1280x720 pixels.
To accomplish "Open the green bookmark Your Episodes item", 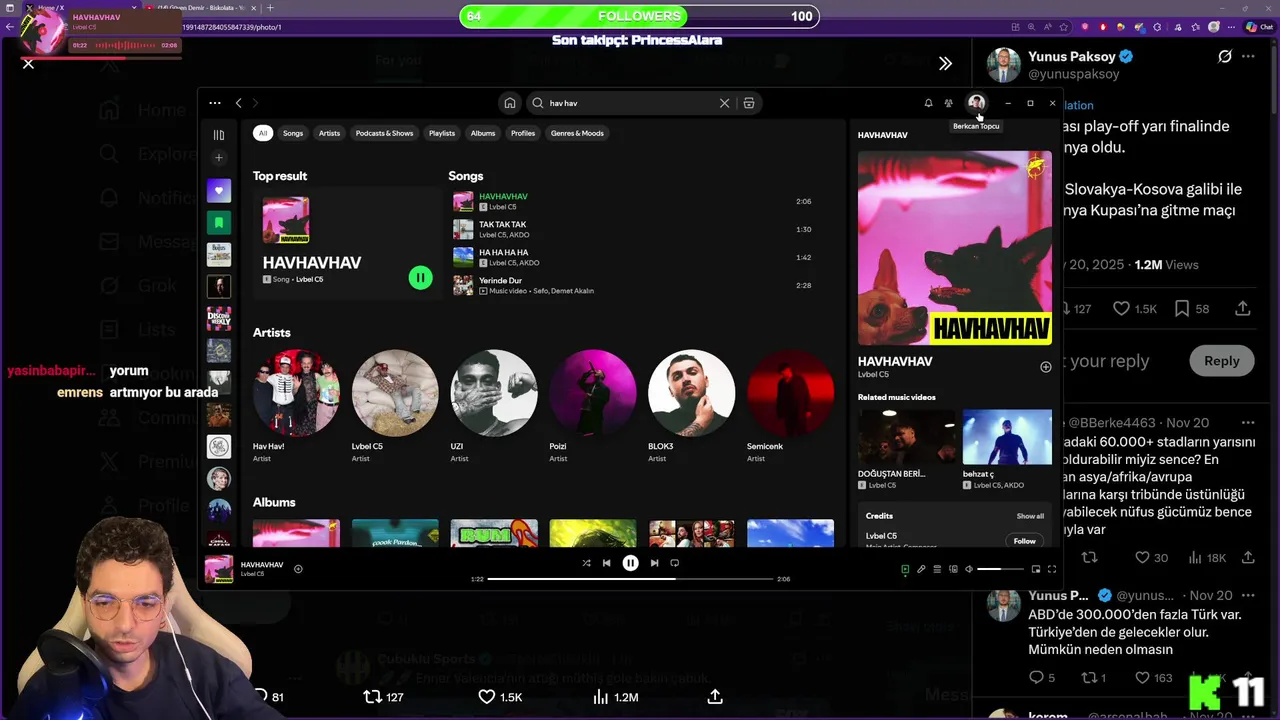I will 219,222.
